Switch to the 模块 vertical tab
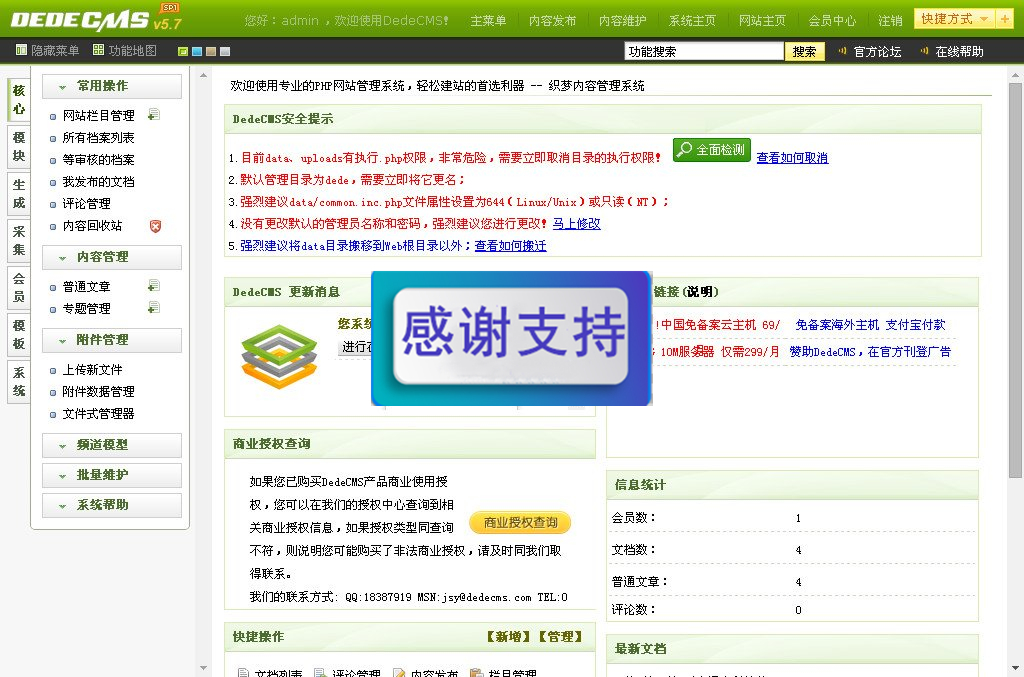The width and height of the screenshot is (1024, 677). pyautogui.click(x=19, y=146)
